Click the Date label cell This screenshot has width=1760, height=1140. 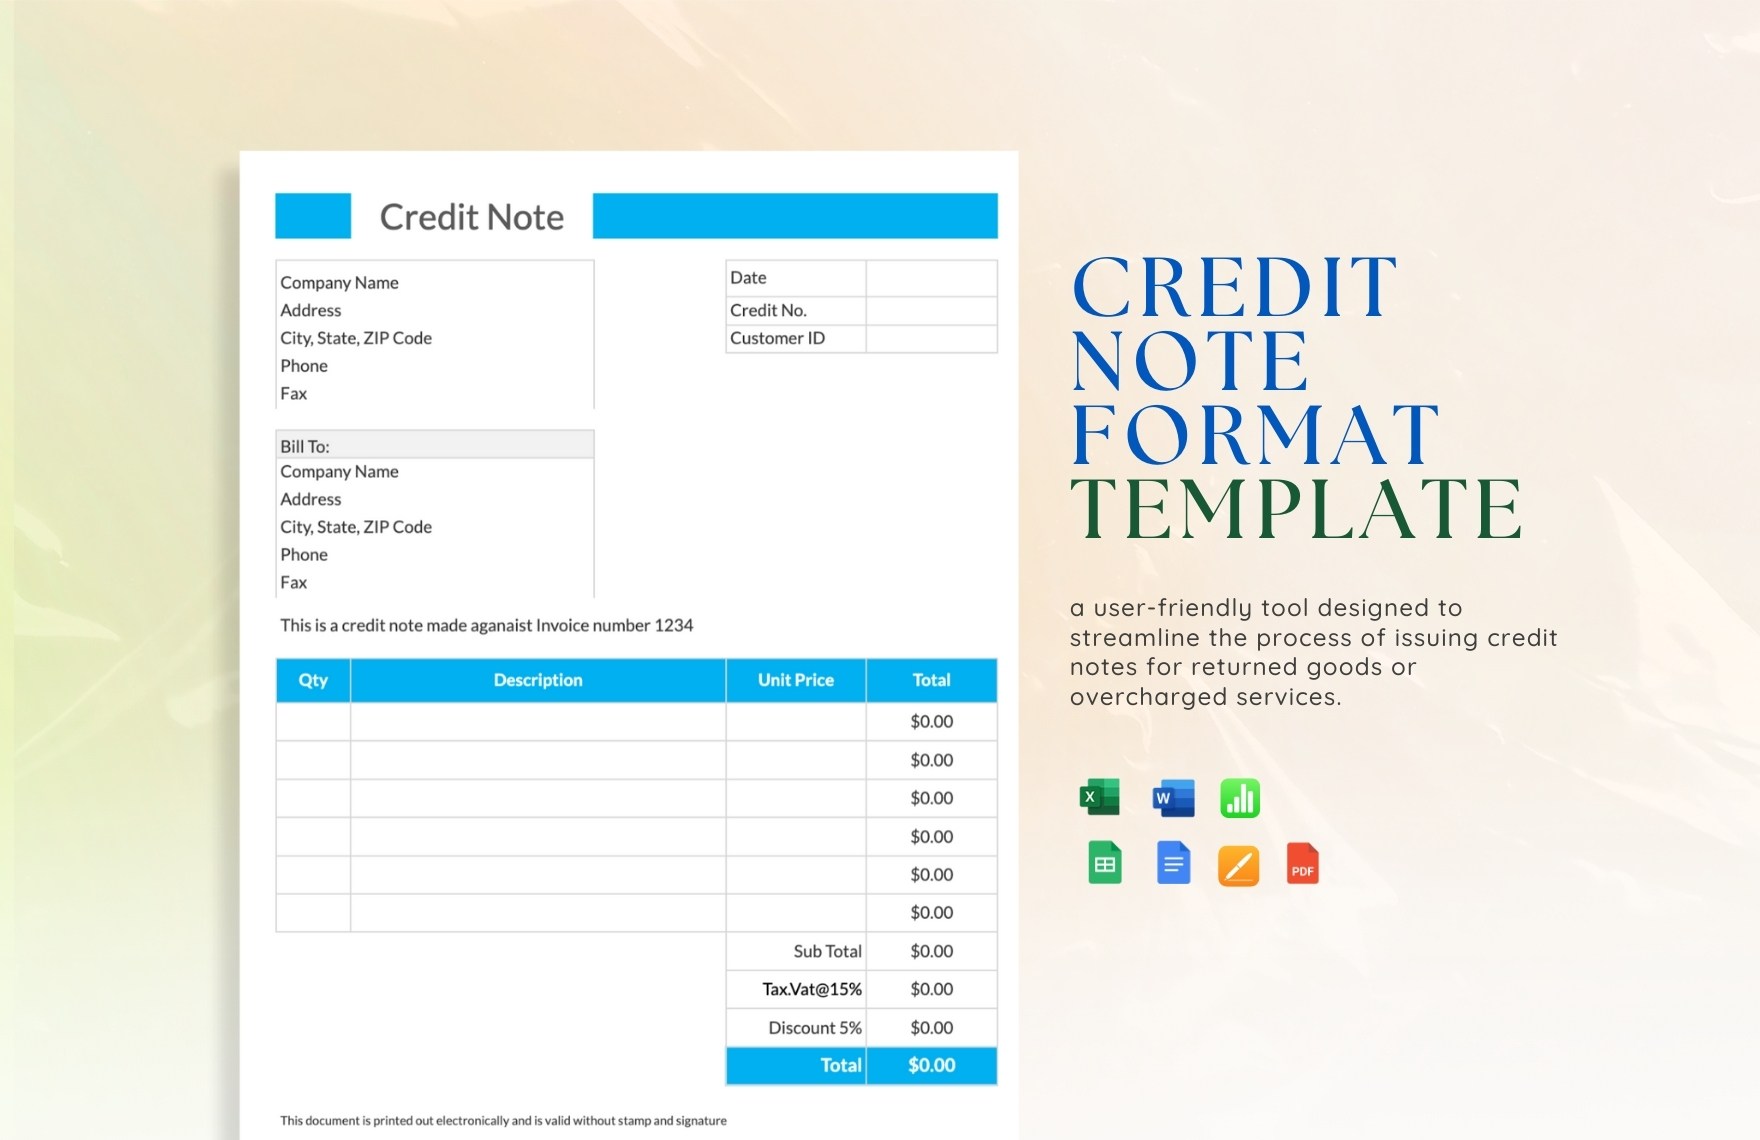796,278
